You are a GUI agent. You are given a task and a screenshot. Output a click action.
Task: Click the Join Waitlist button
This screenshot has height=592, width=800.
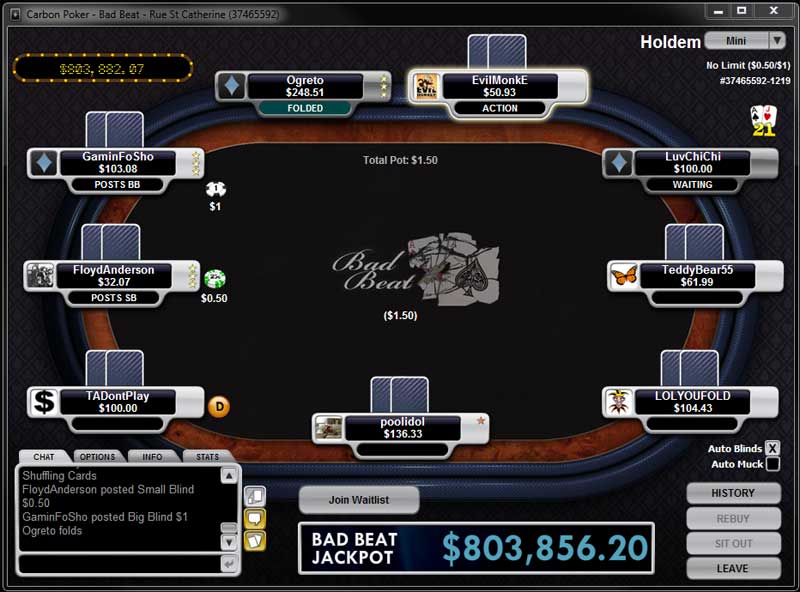[359, 500]
